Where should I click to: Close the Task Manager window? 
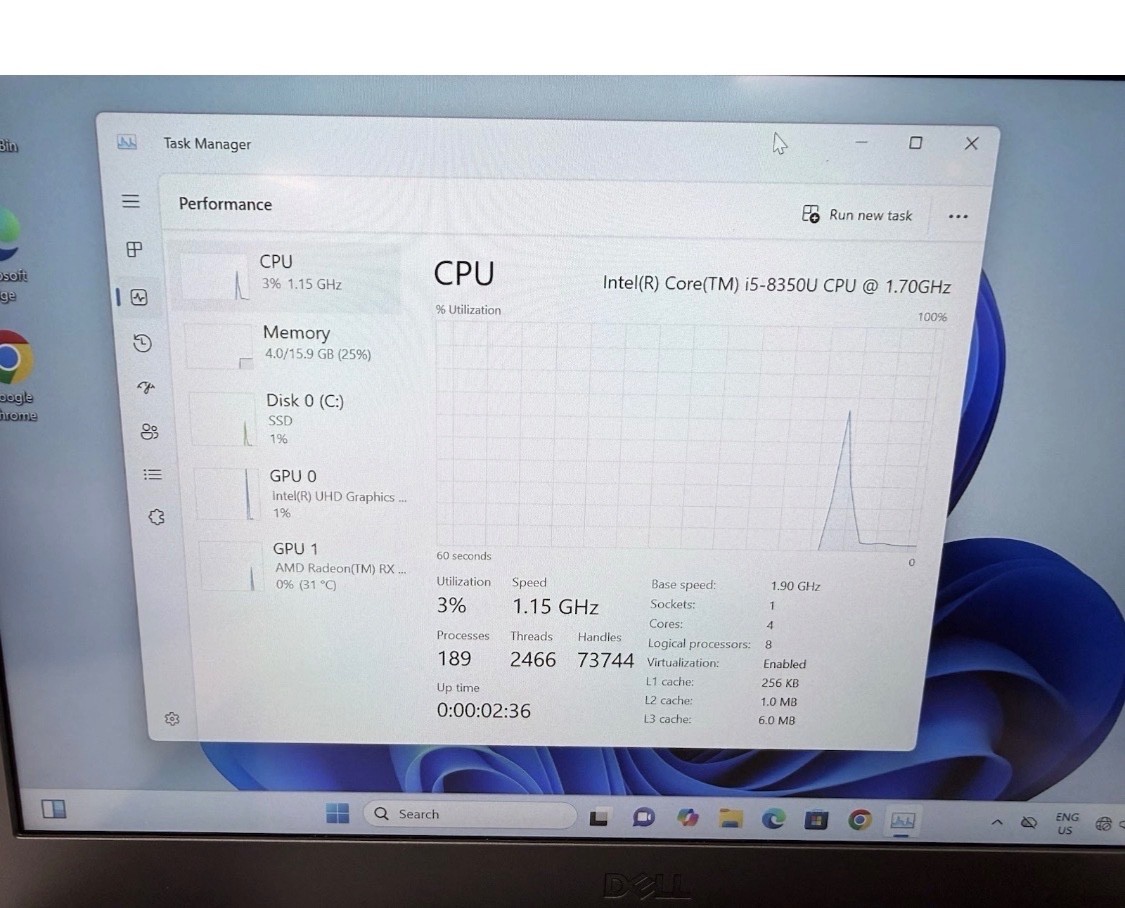(971, 143)
